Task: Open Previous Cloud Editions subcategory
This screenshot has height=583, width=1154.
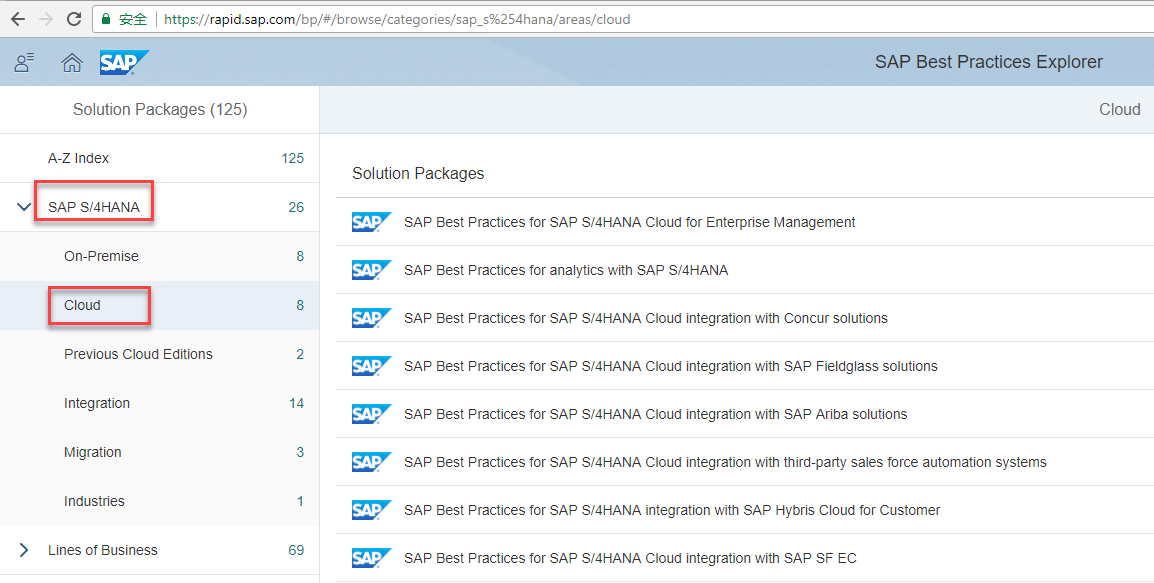Action: click(x=160, y=354)
